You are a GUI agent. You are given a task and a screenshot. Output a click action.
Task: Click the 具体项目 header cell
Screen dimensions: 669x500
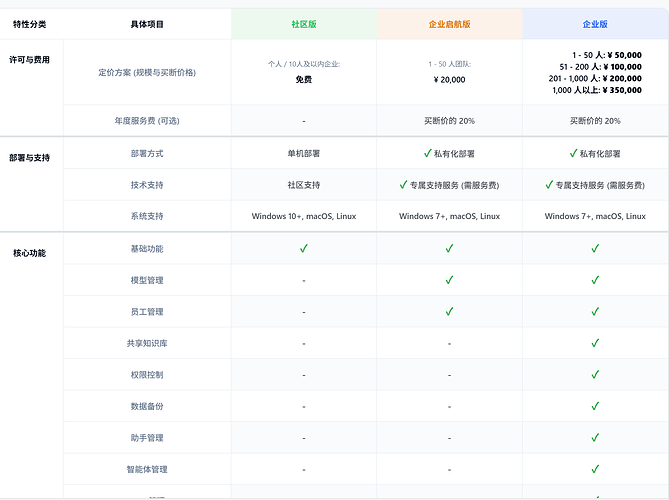tap(147, 24)
